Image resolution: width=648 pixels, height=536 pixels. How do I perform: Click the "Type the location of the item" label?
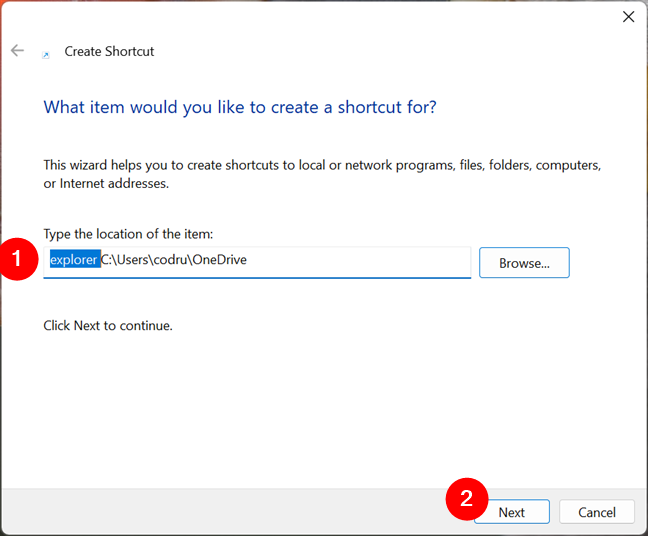pos(128,234)
